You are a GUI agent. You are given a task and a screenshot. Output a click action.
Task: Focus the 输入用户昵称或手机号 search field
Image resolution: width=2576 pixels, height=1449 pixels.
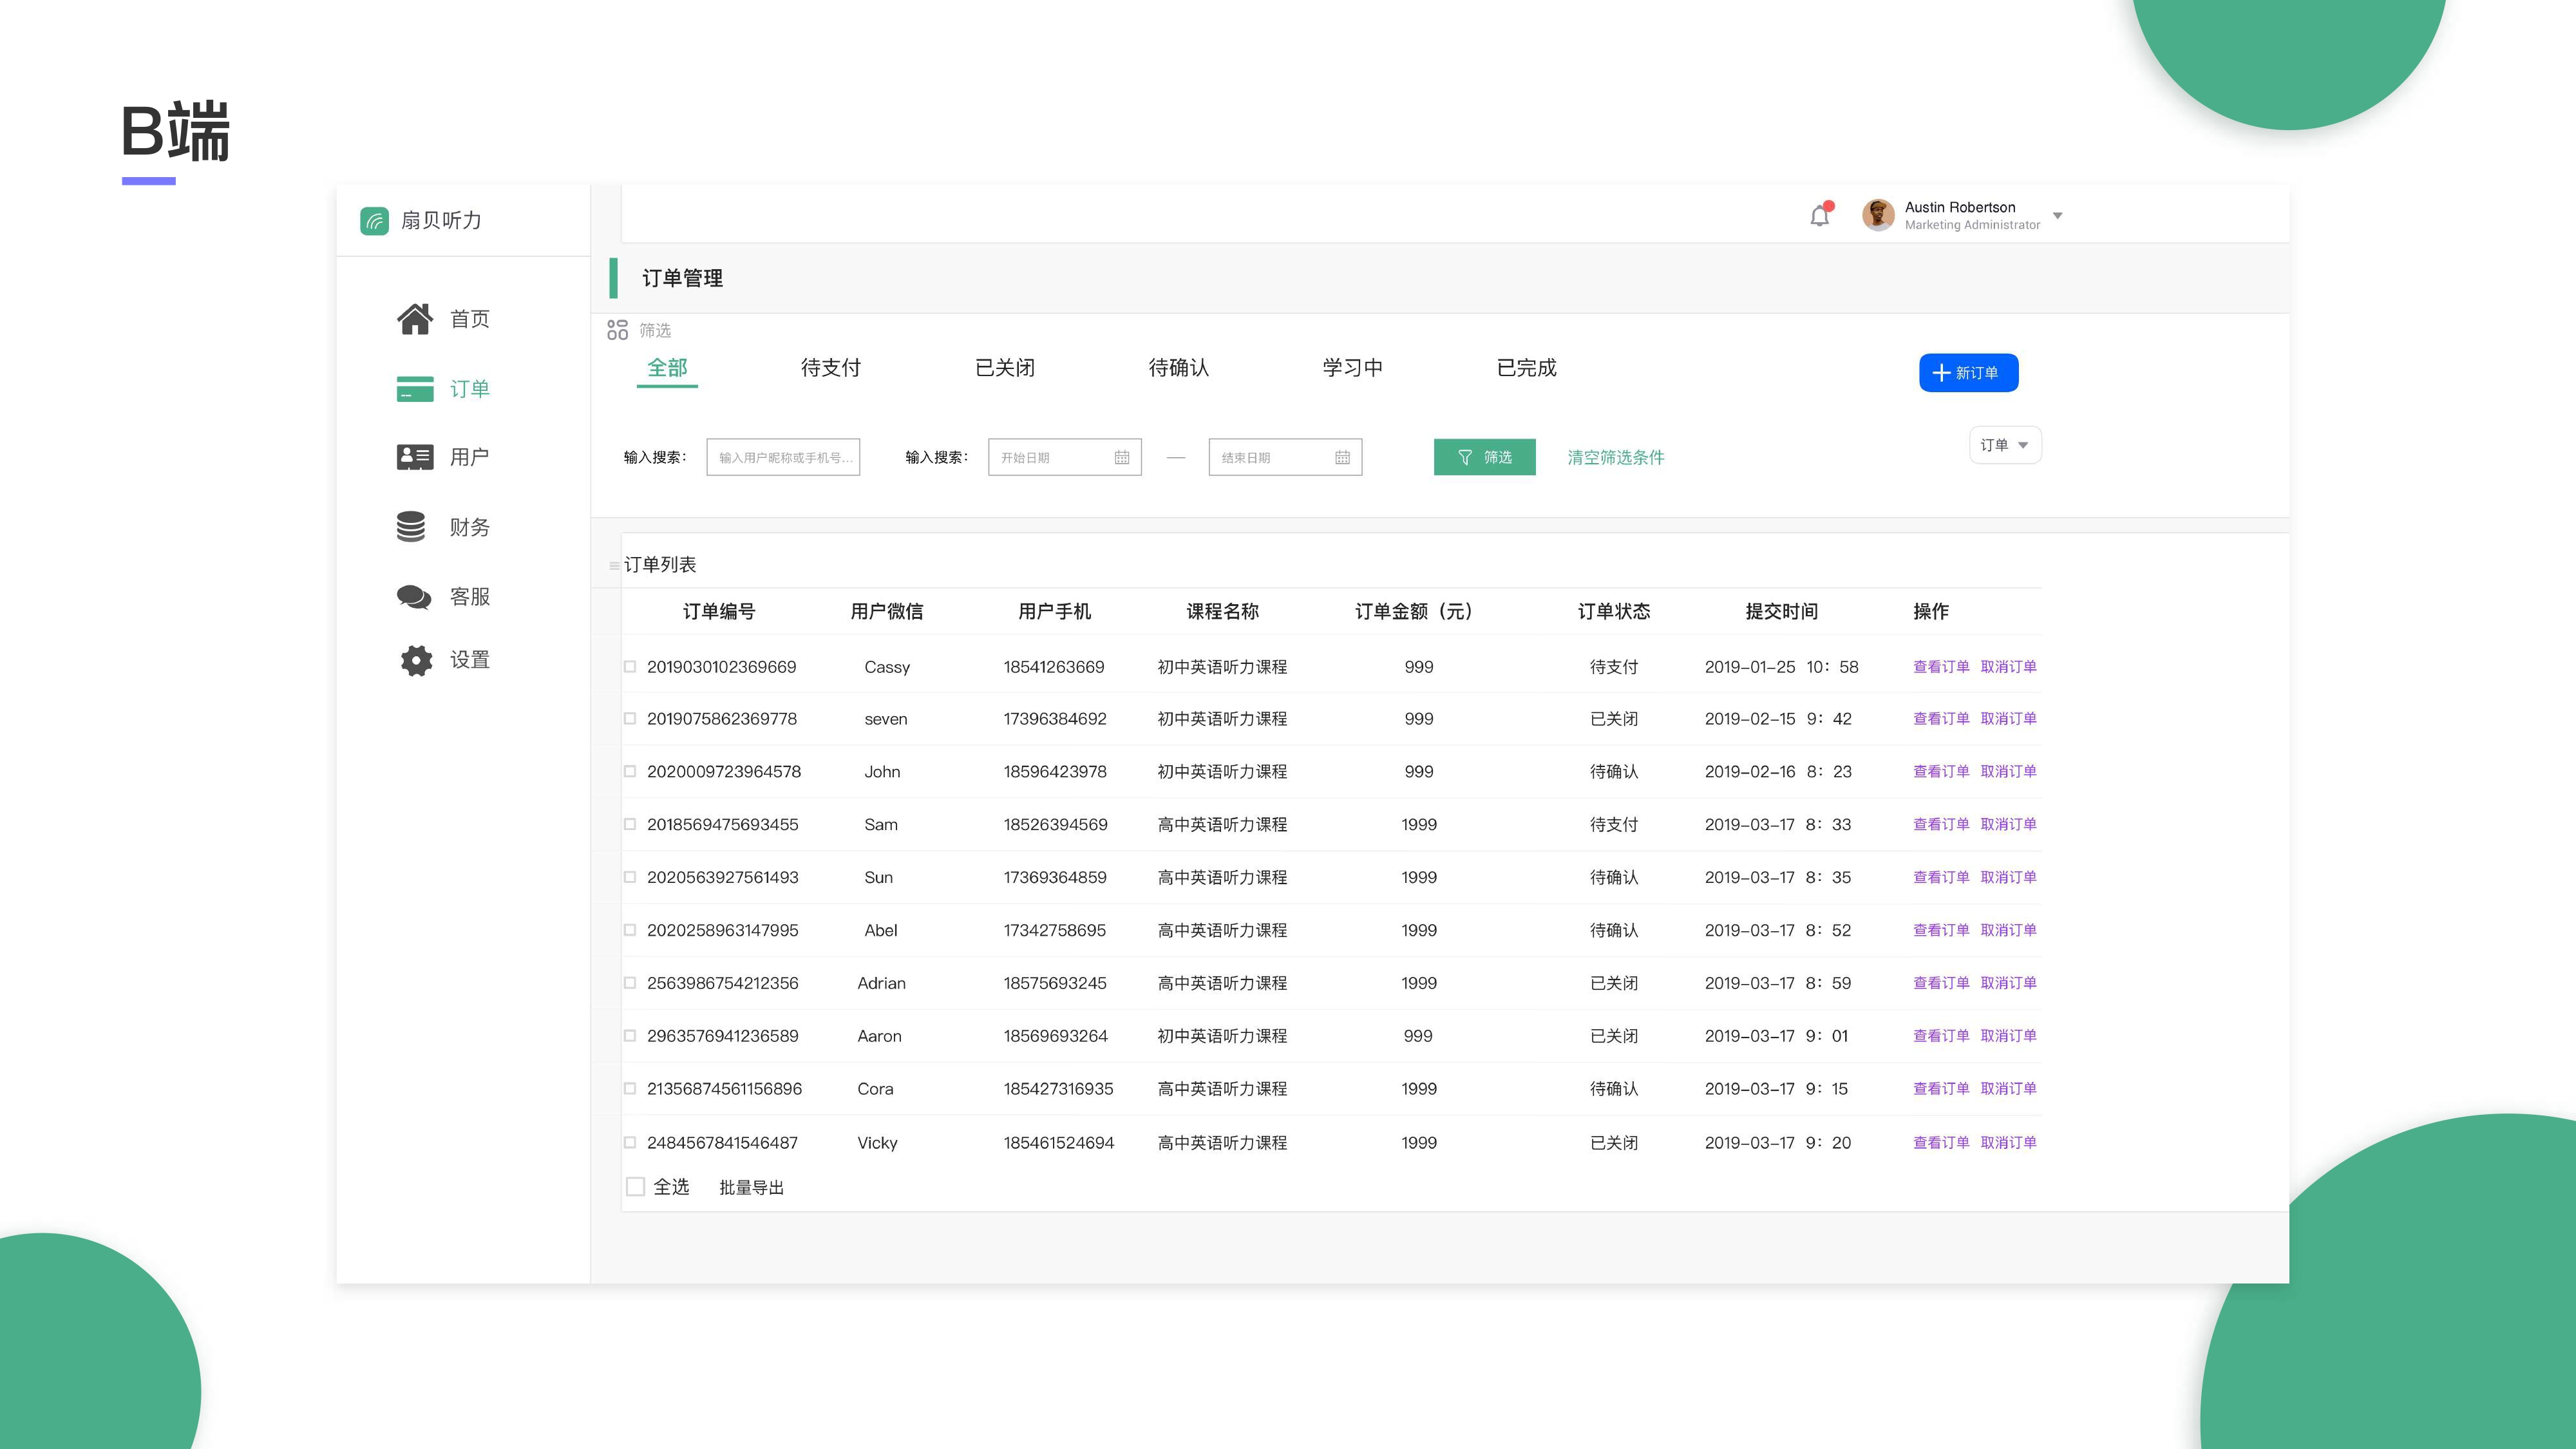[x=783, y=457]
